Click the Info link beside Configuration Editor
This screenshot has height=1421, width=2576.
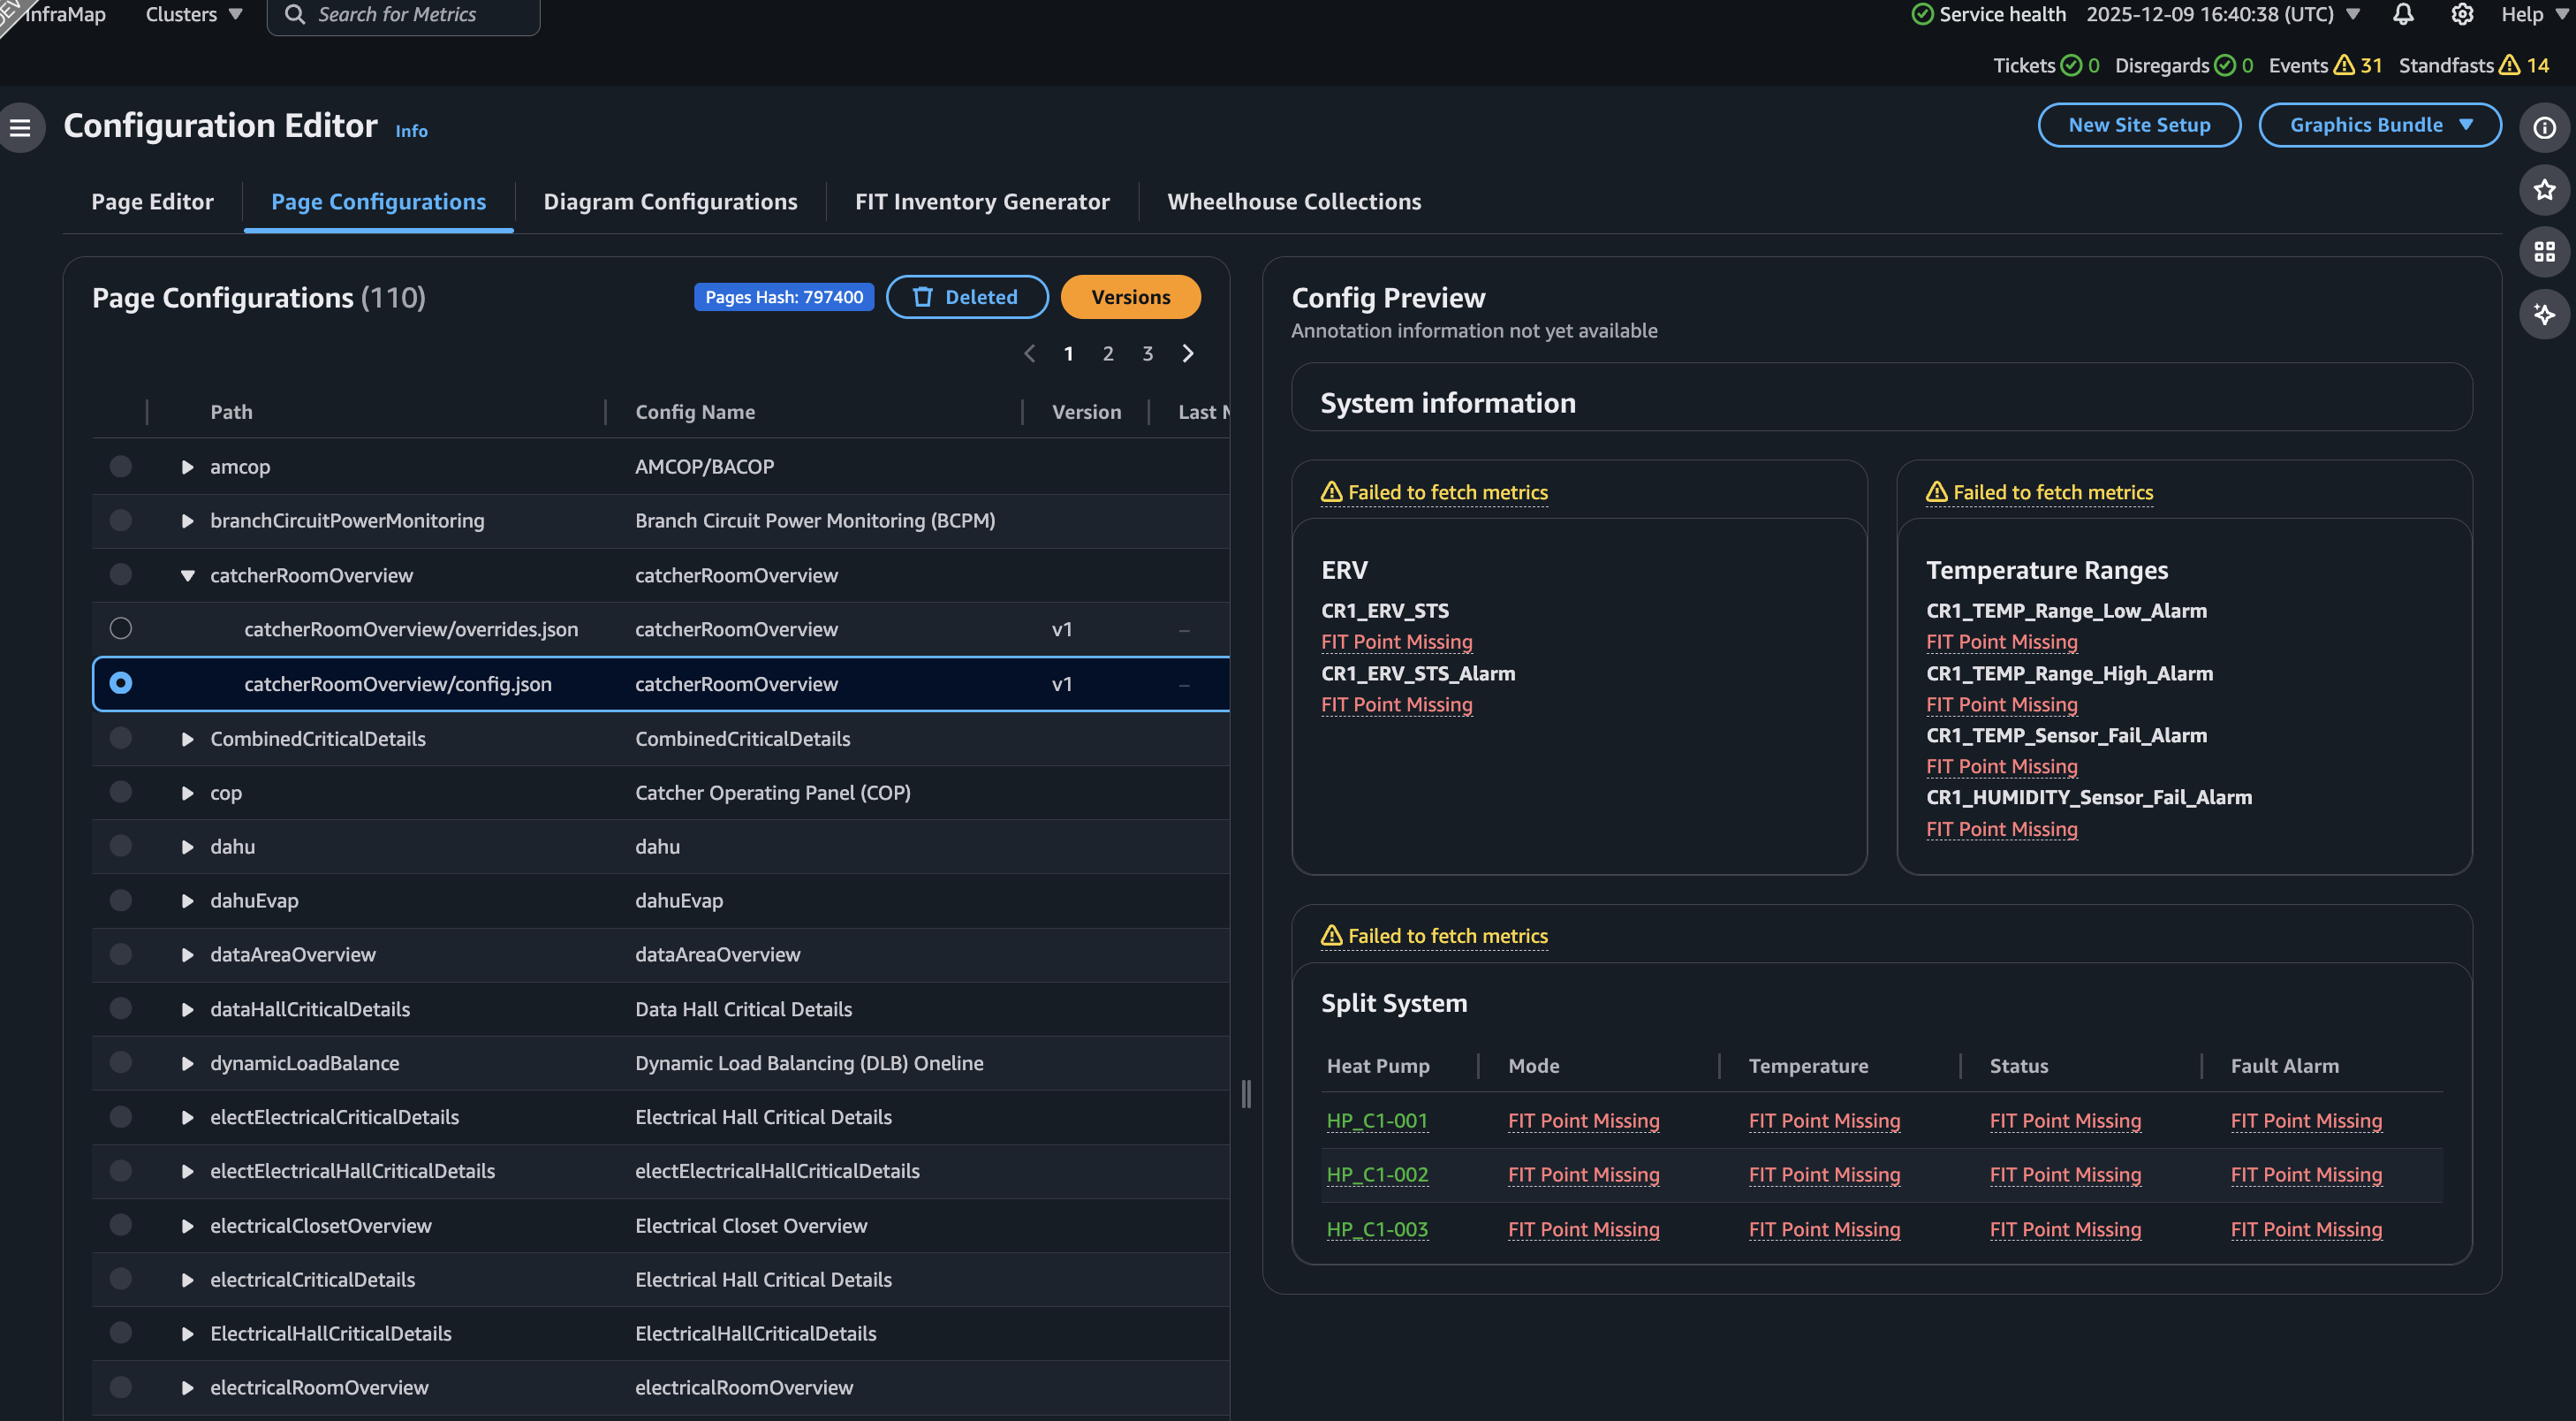click(411, 131)
